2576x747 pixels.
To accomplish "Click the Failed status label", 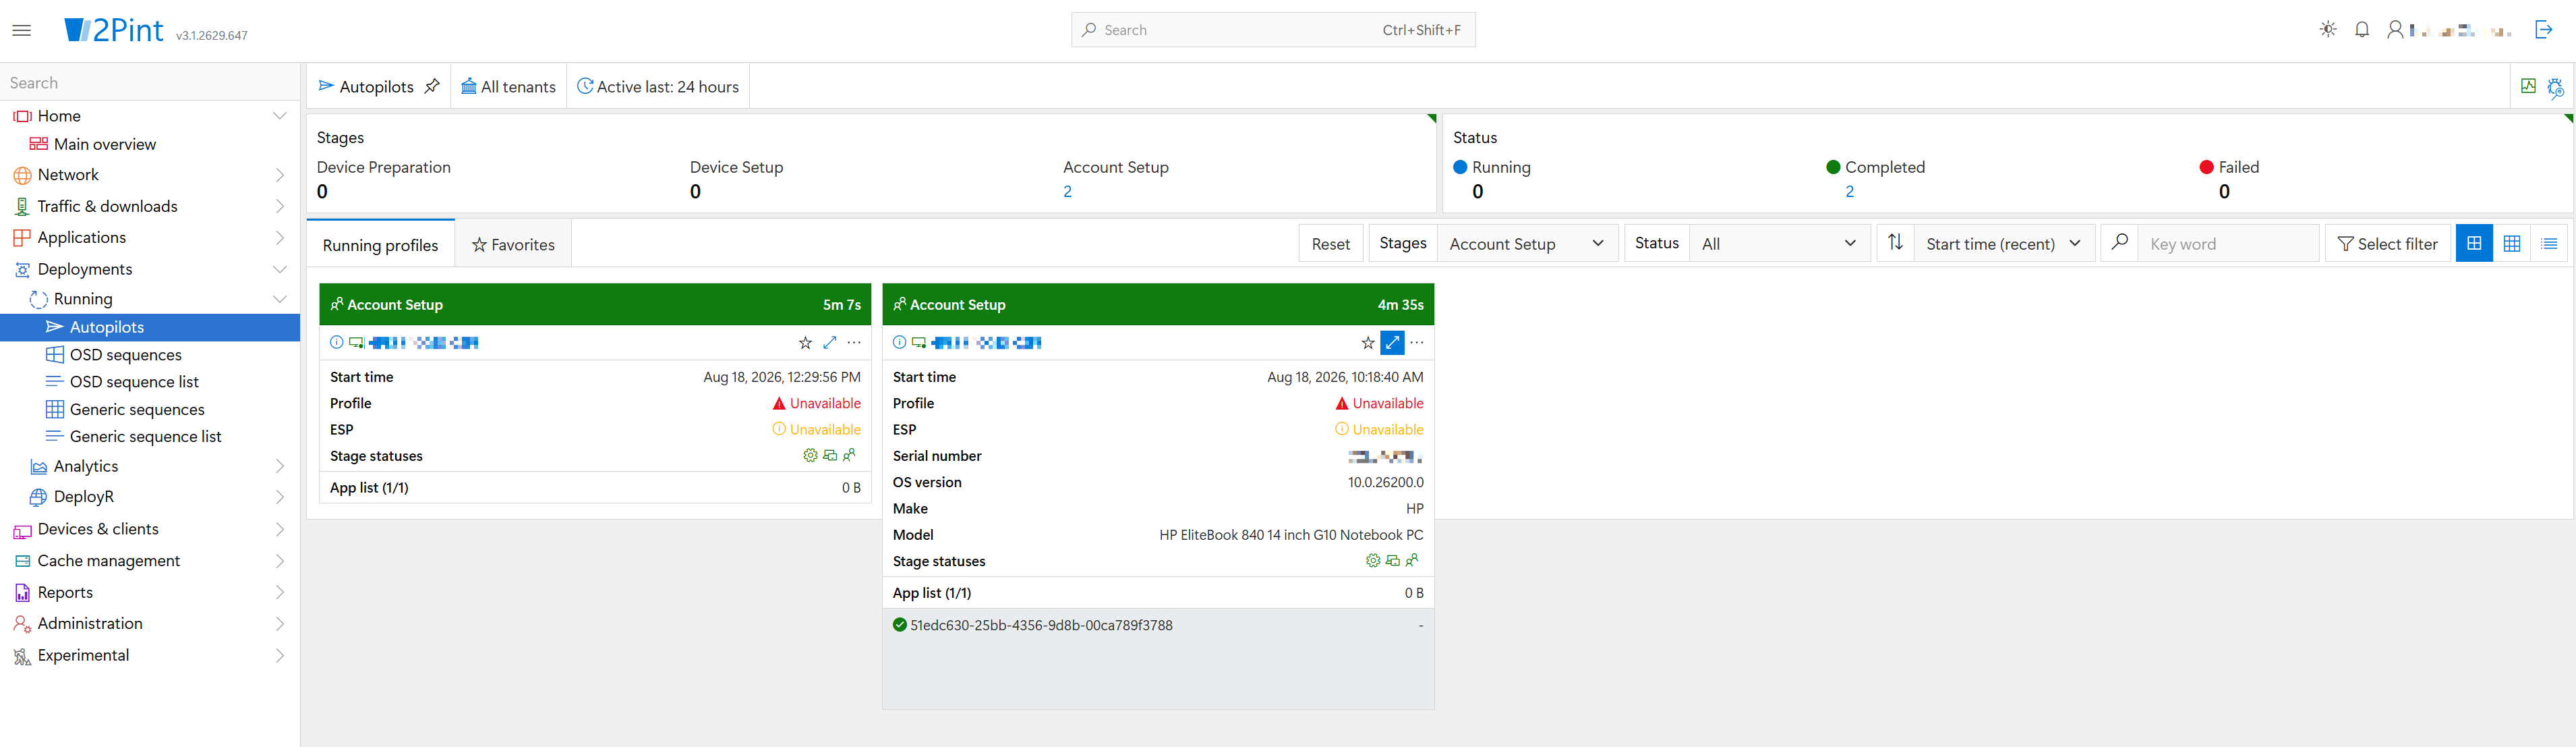I will (2239, 167).
